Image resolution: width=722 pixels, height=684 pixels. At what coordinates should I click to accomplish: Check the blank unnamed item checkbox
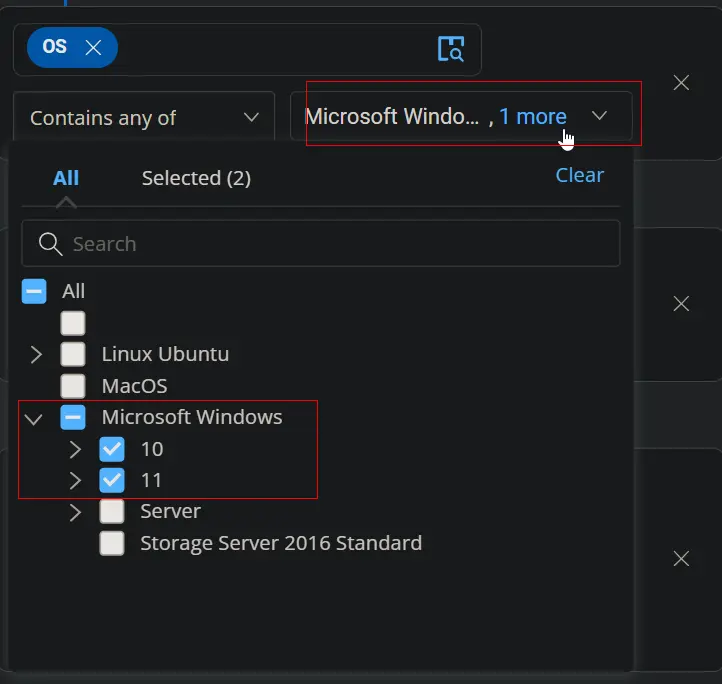tap(73, 323)
